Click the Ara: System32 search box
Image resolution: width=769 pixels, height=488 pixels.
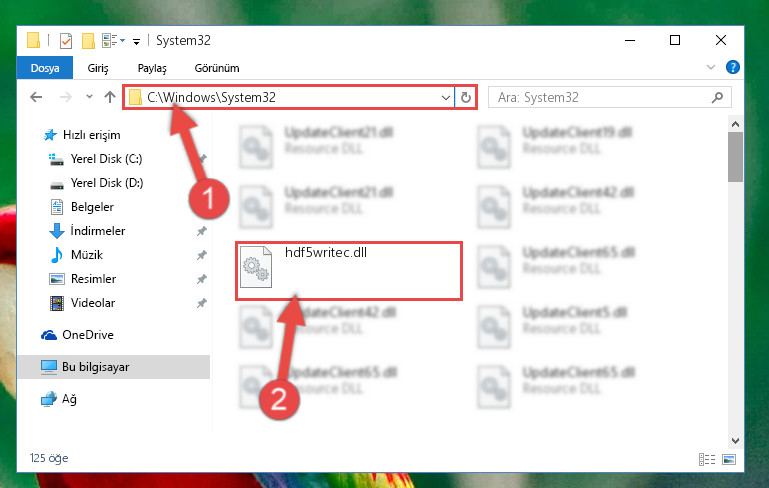602,97
